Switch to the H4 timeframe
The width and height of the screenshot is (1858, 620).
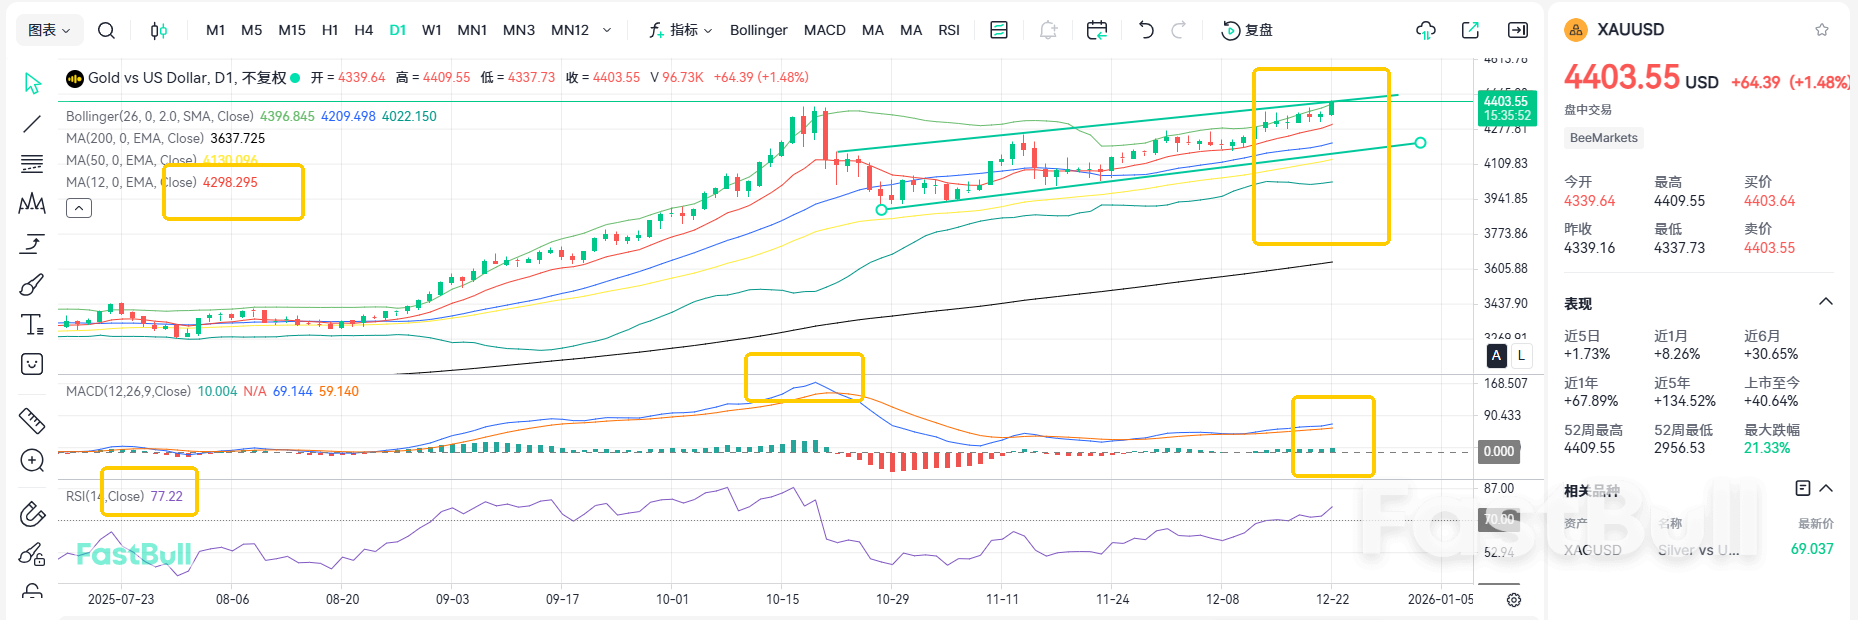pyautogui.click(x=363, y=30)
